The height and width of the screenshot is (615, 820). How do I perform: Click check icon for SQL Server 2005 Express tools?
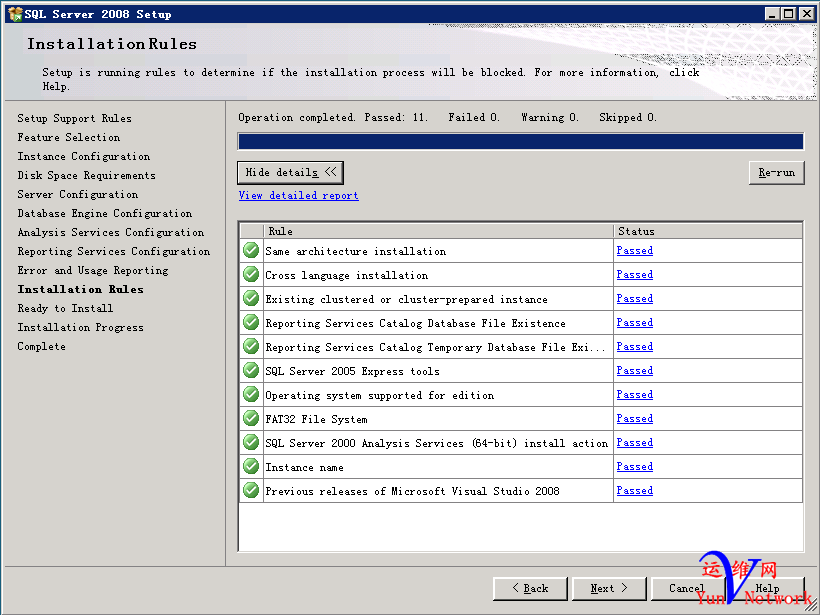(251, 371)
